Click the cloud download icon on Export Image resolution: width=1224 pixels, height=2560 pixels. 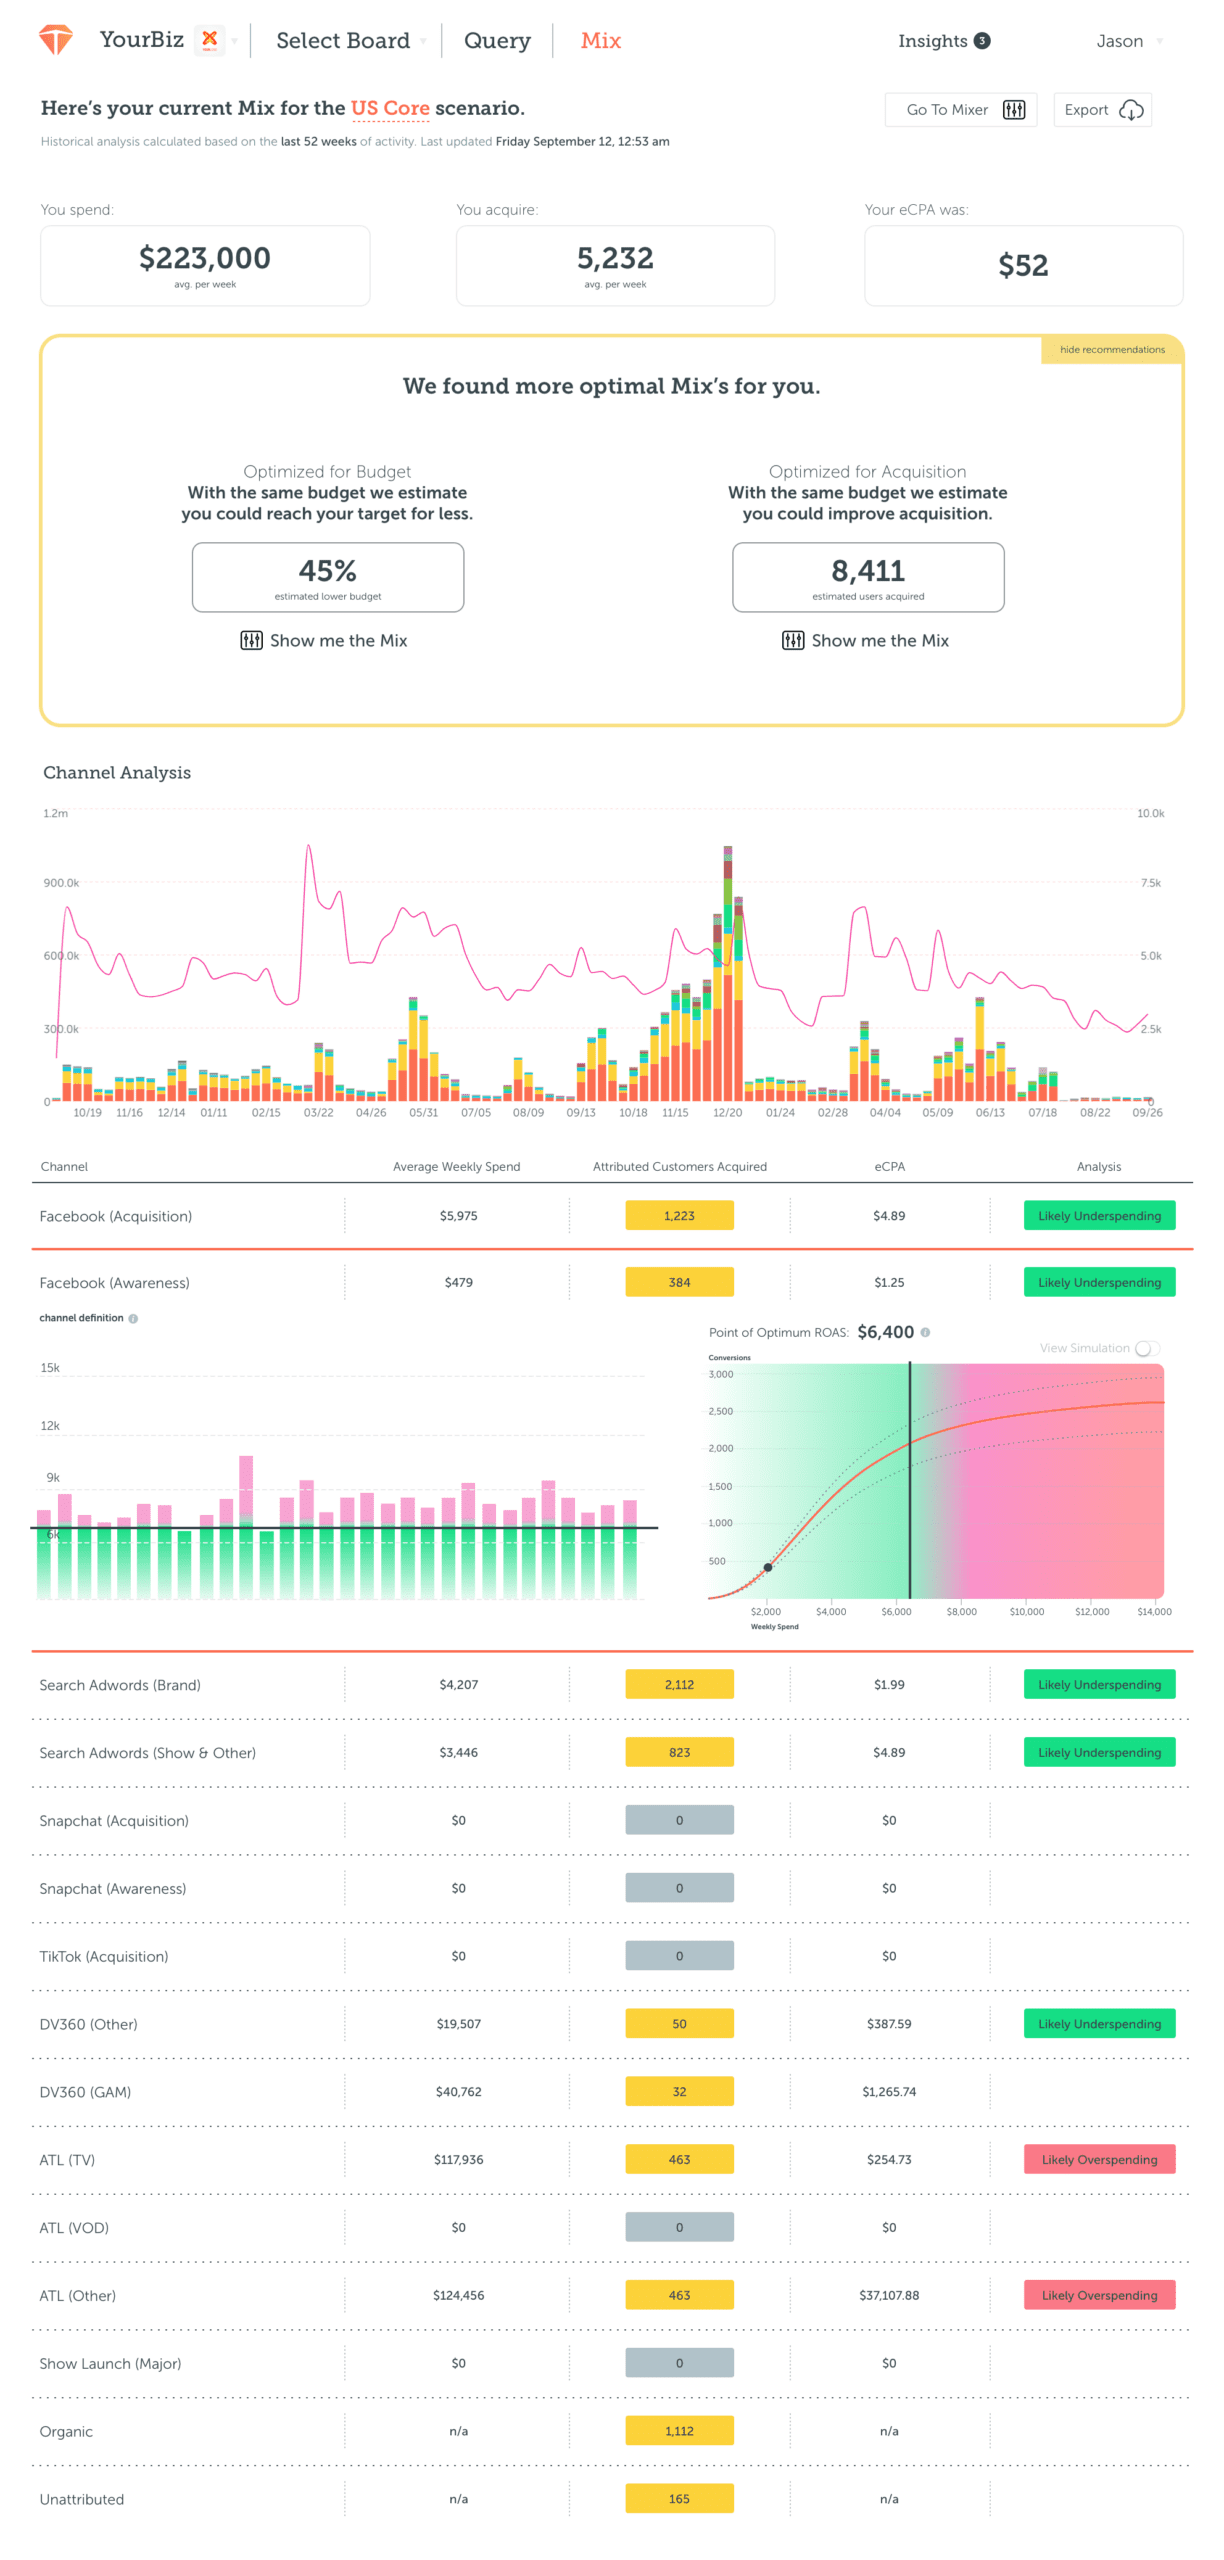(x=1131, y=110)
